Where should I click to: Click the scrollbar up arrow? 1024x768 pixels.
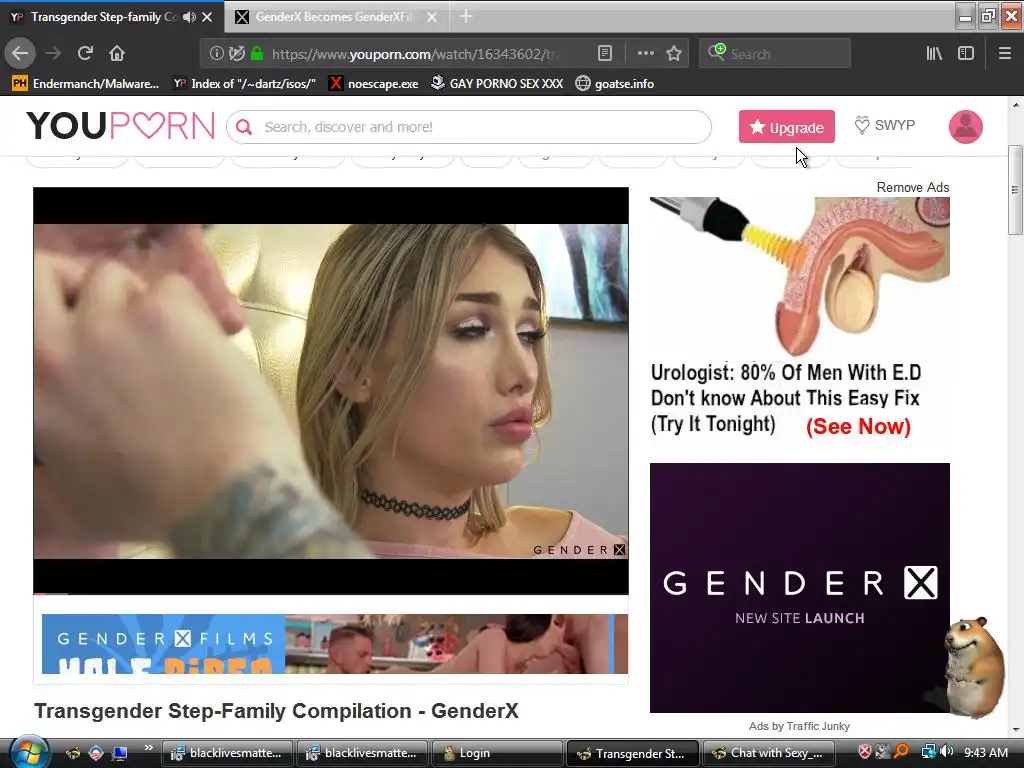coord(1016,104)
